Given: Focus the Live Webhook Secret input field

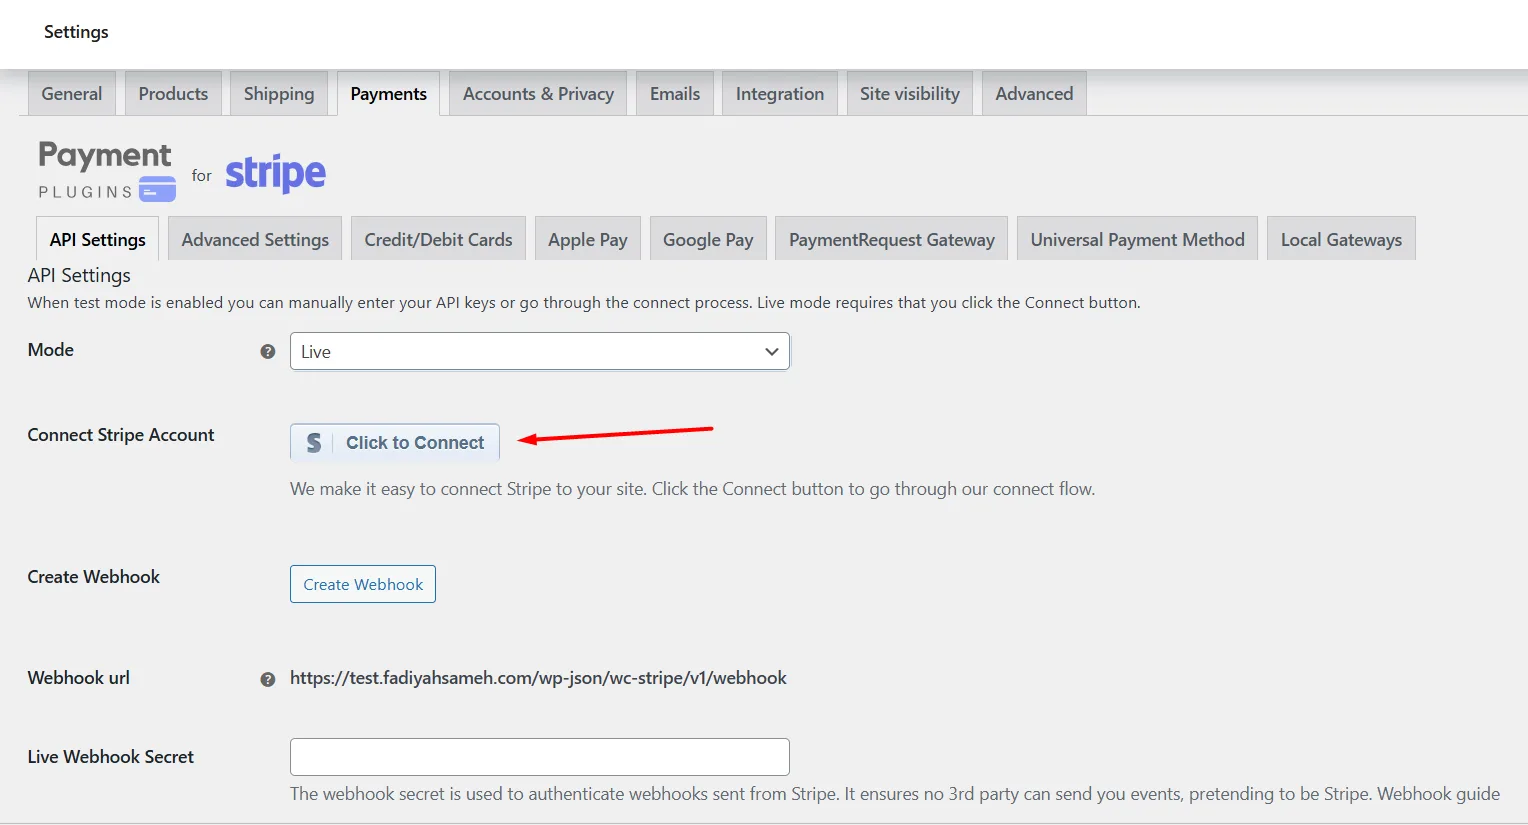Looking at the screenshot, I should 540,757.
